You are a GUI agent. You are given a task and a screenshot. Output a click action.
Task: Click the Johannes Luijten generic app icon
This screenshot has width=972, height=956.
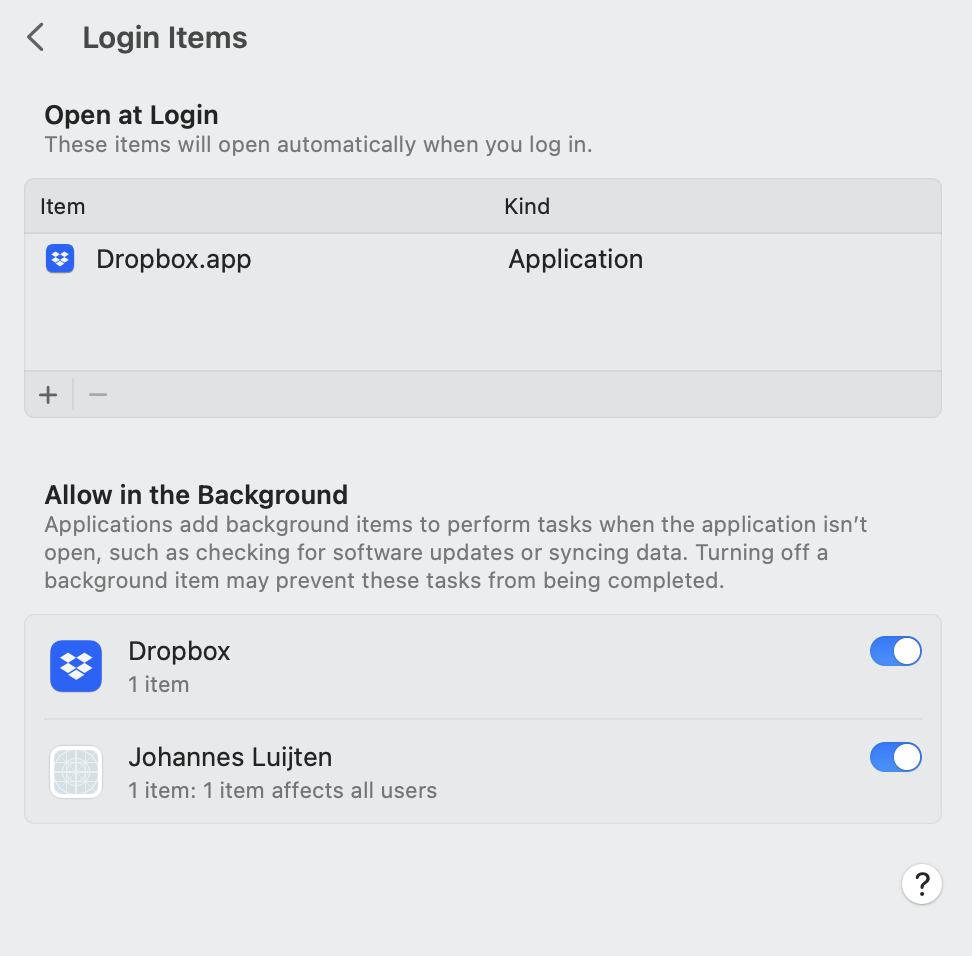pyautogui.click(x=76, y=772)
